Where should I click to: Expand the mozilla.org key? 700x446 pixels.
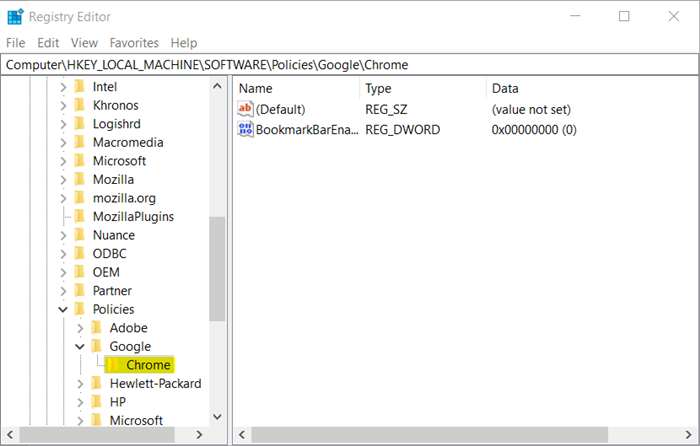coord(63,198)
